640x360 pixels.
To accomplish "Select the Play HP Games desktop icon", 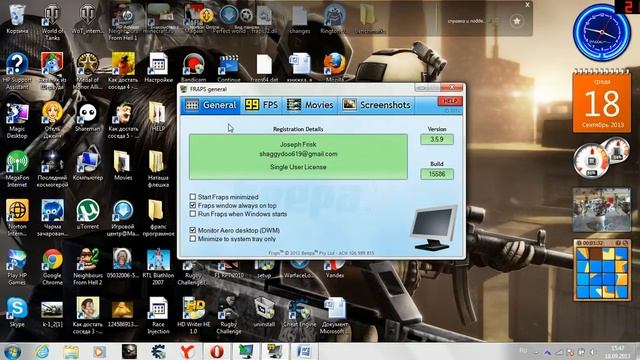I will click(17, 267).
